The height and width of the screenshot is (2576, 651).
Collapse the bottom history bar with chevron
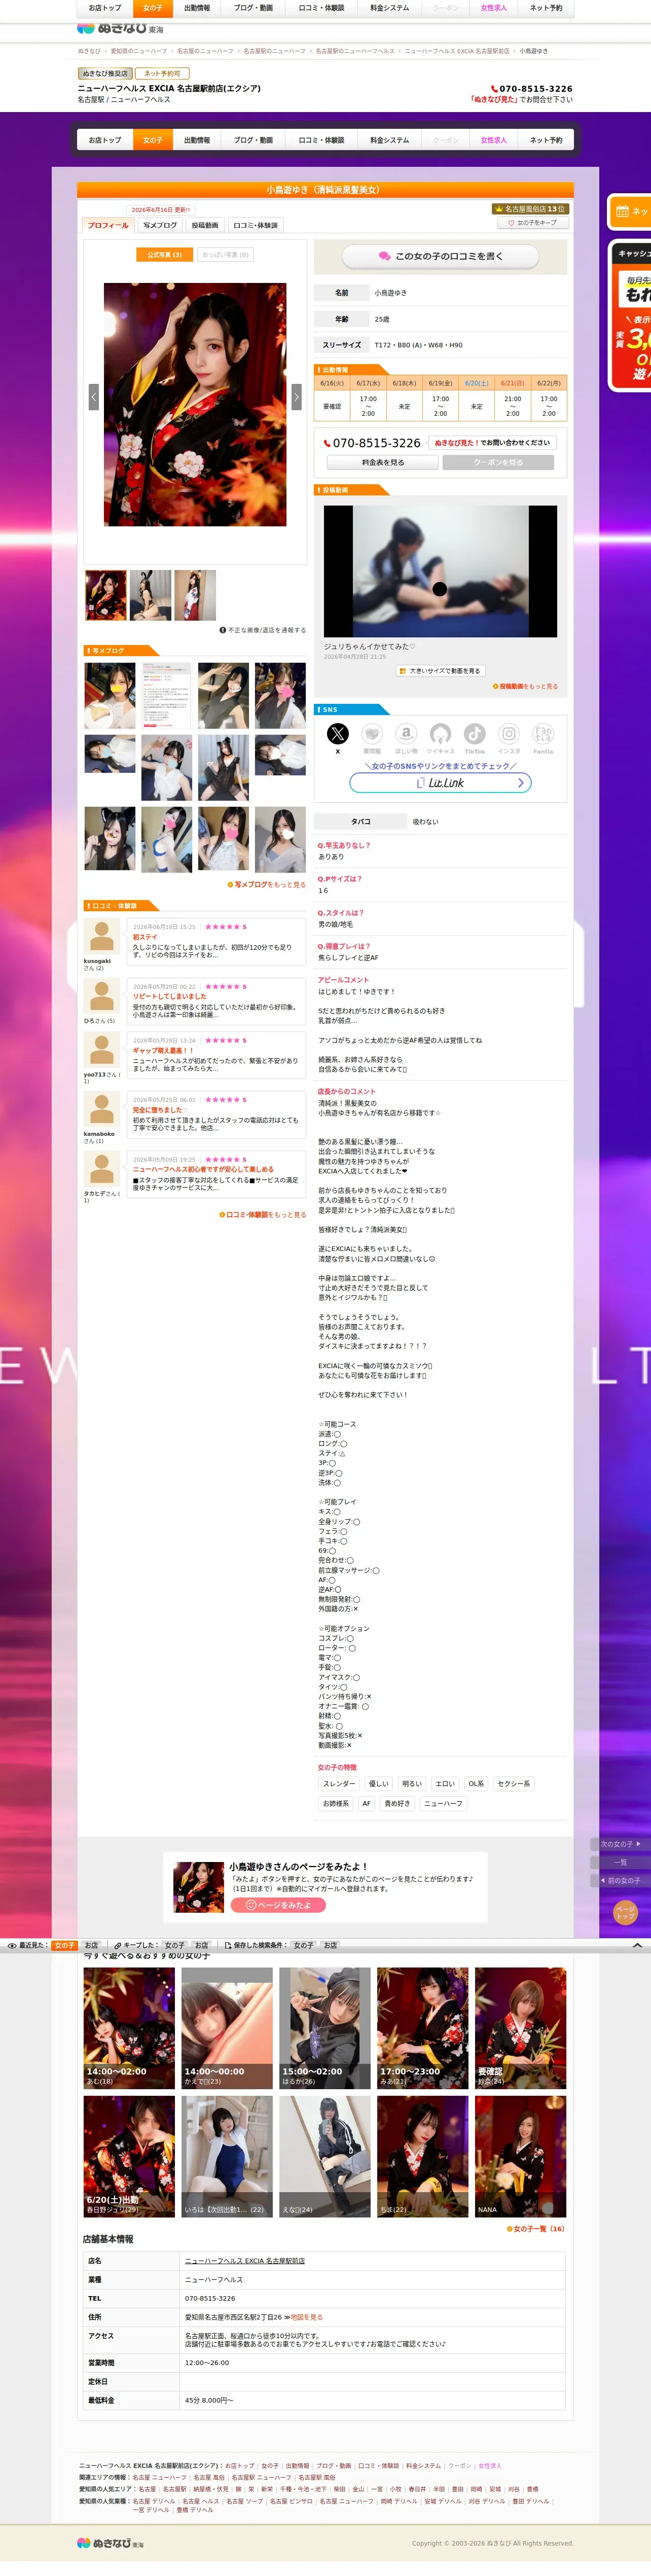[637, 1945]
